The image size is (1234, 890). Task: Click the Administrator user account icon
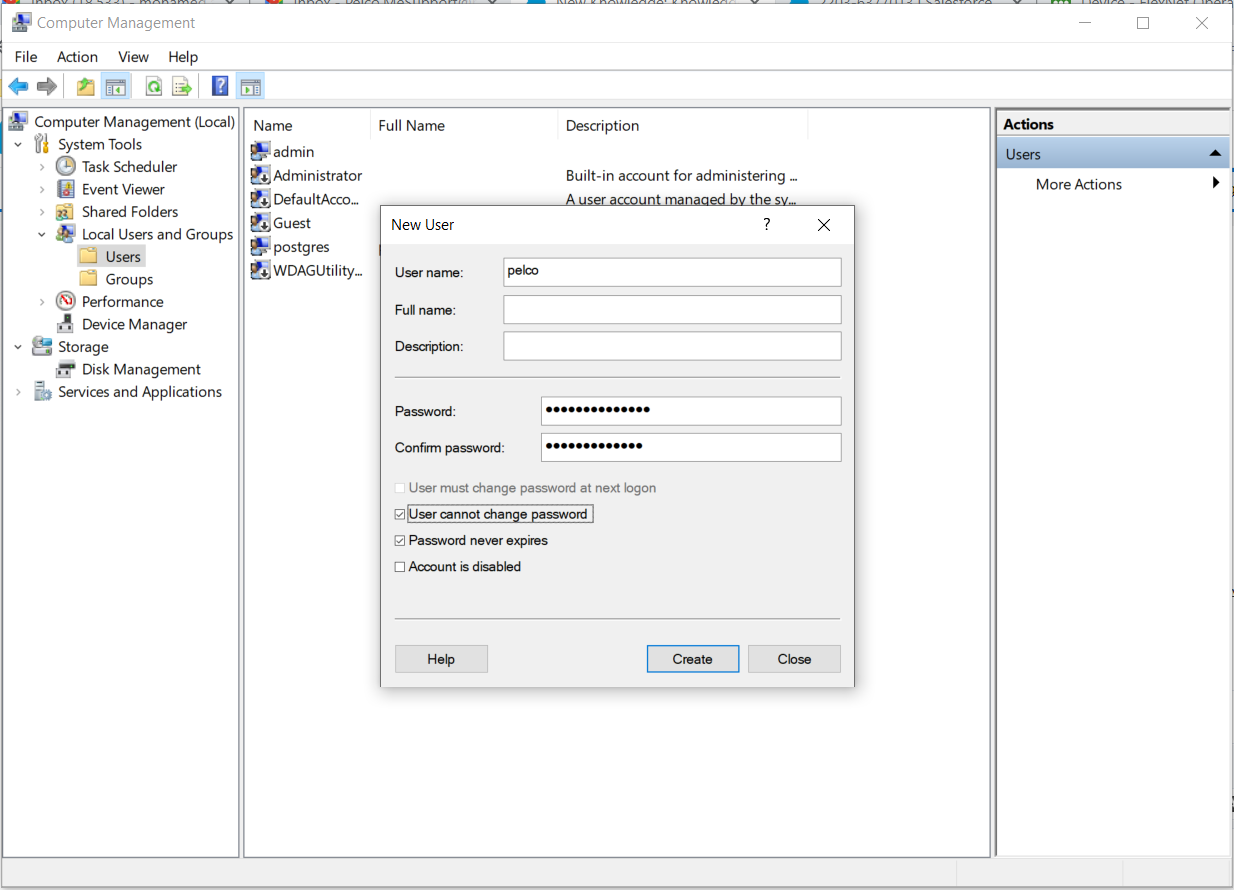click(x=260, y=175)
